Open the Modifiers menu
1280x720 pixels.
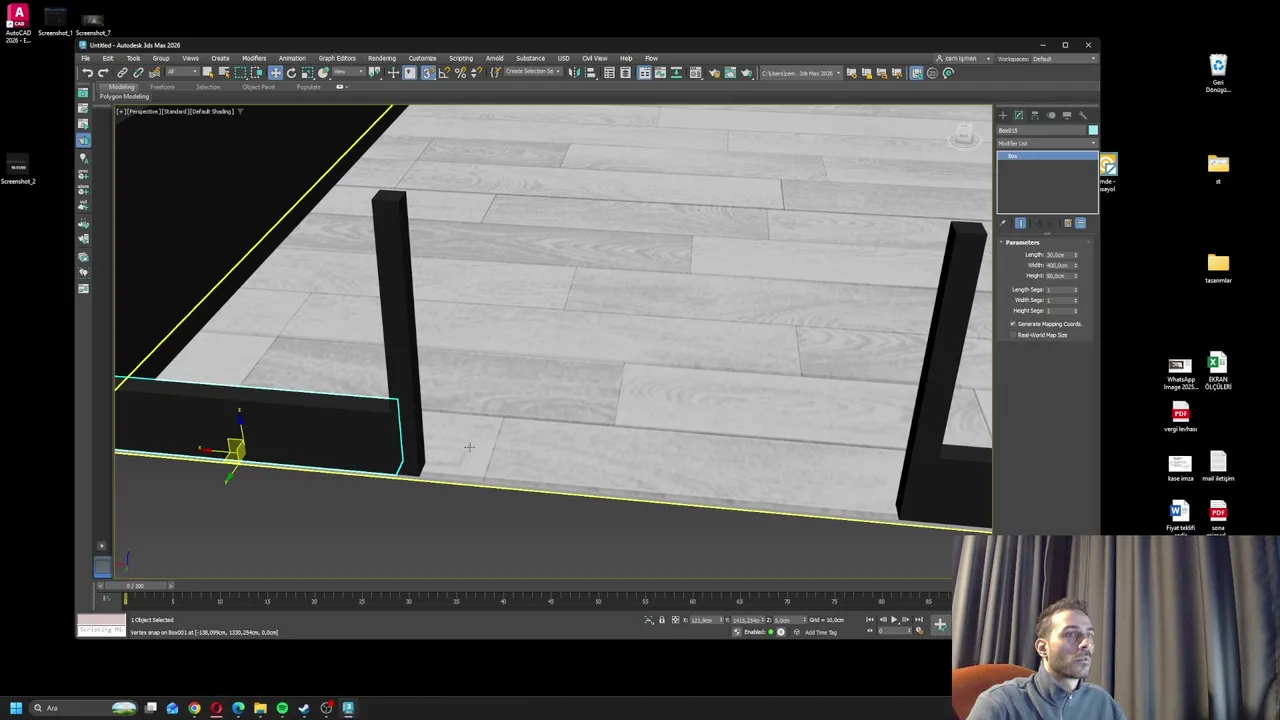(x=254, y=58)
